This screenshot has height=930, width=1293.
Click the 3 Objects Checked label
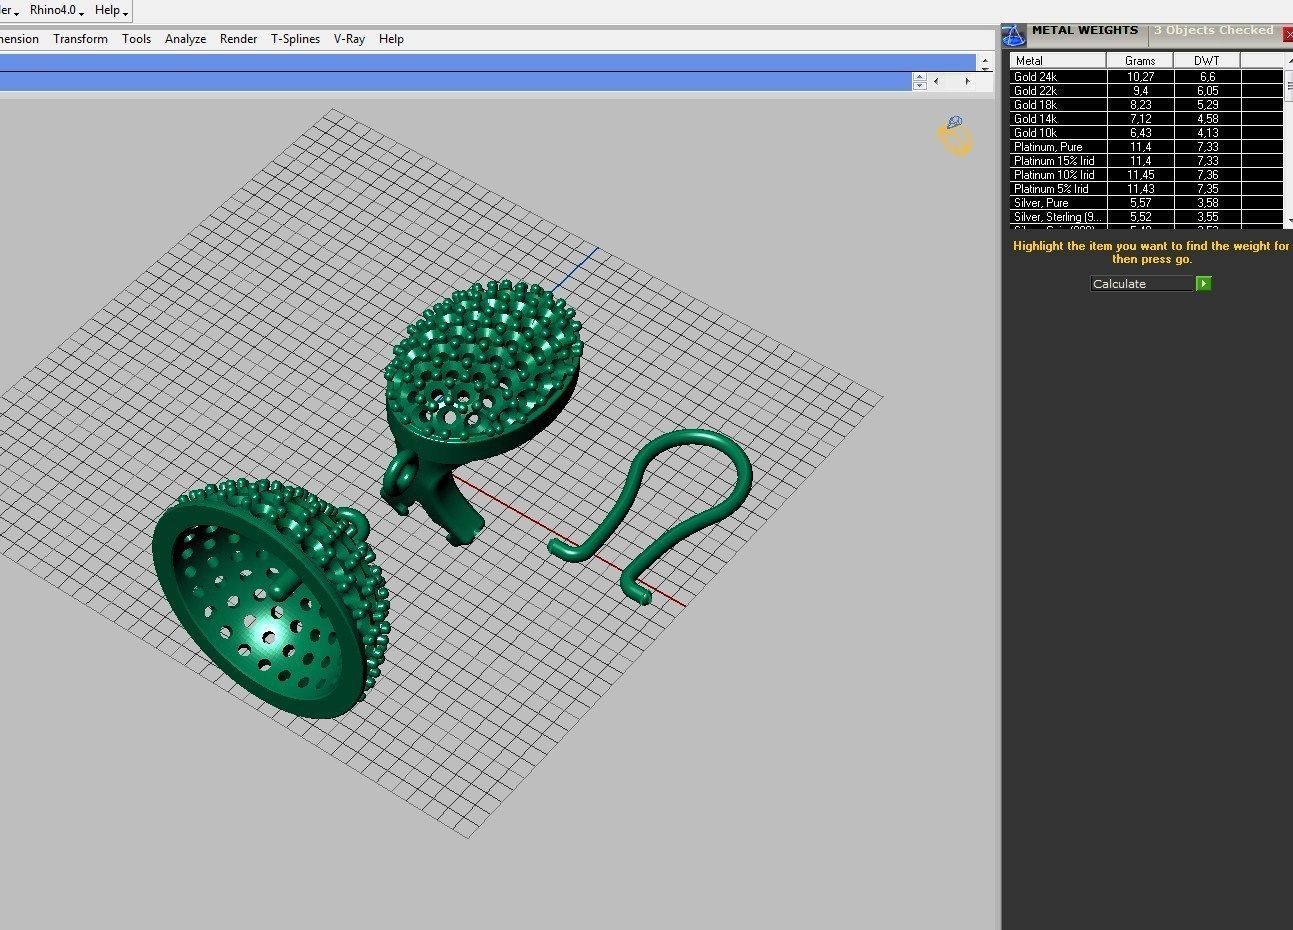pyautogui.click(x=1213, y=31)
